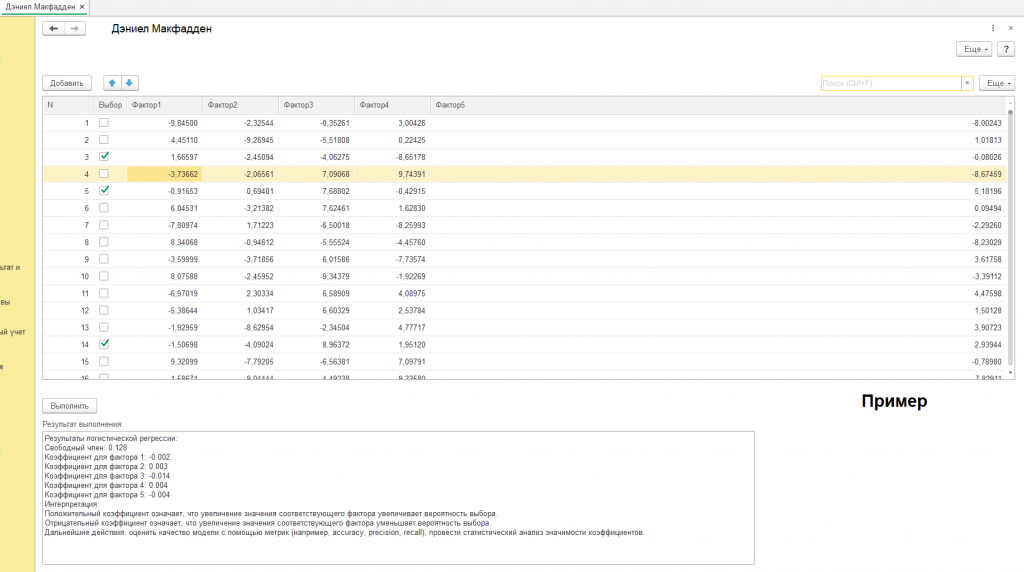Click the Выполнить button
Image resolution: width=1024 pixels, height=572 pixels.
click(x=69, y=405)
